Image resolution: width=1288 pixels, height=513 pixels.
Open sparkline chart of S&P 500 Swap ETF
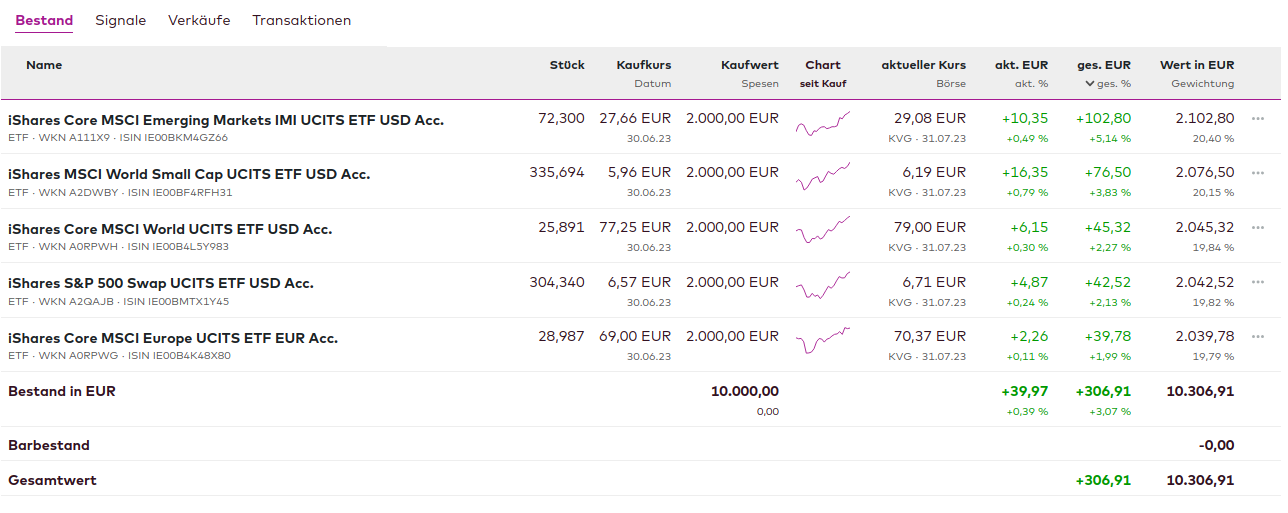(823, 288)
